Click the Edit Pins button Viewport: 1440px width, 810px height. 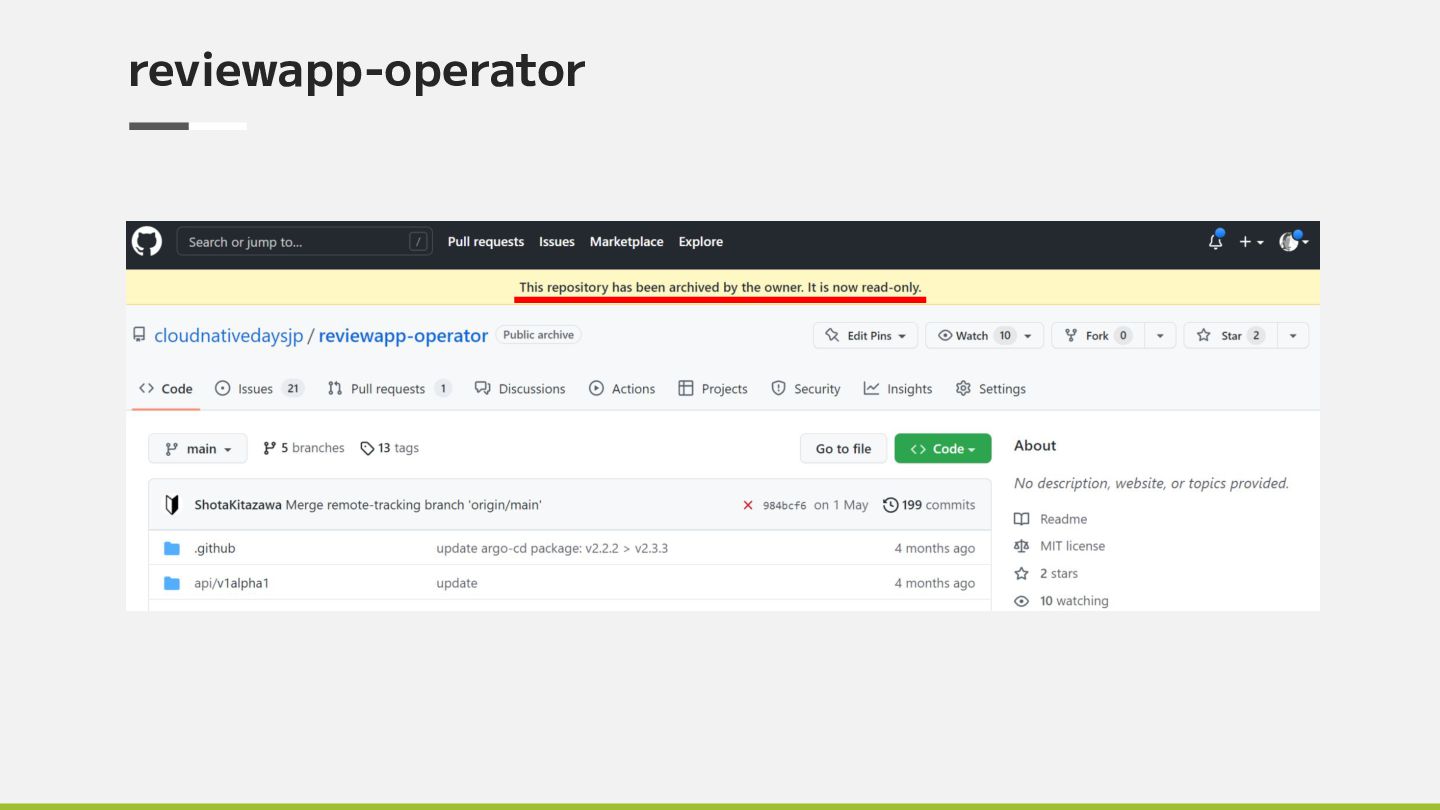866,336
